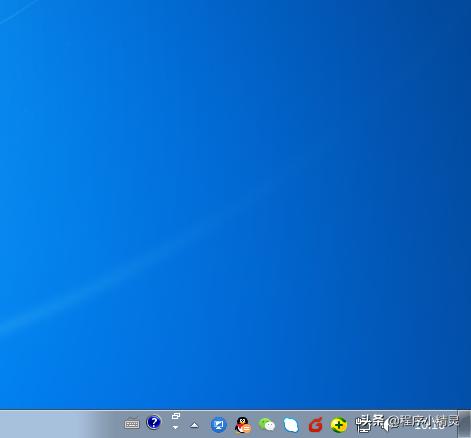This screenshot has height=438, width=471.
Task: Open the red swirl-shaped tray icon
Action: [x=315, y=425]
